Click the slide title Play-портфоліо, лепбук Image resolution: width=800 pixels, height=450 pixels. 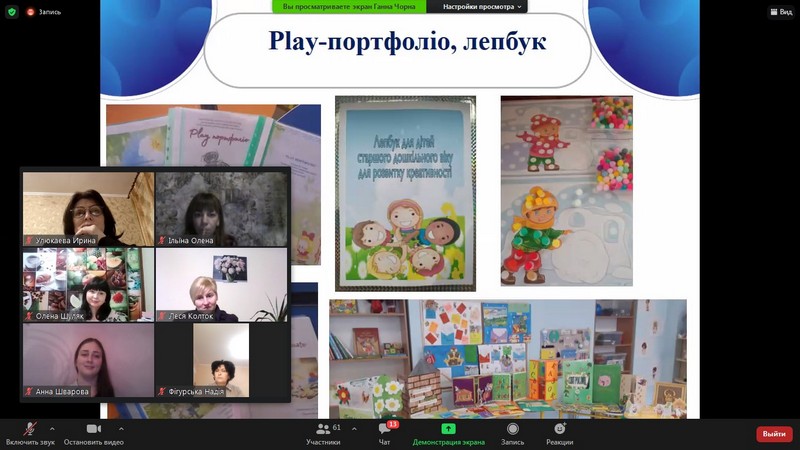407,41
